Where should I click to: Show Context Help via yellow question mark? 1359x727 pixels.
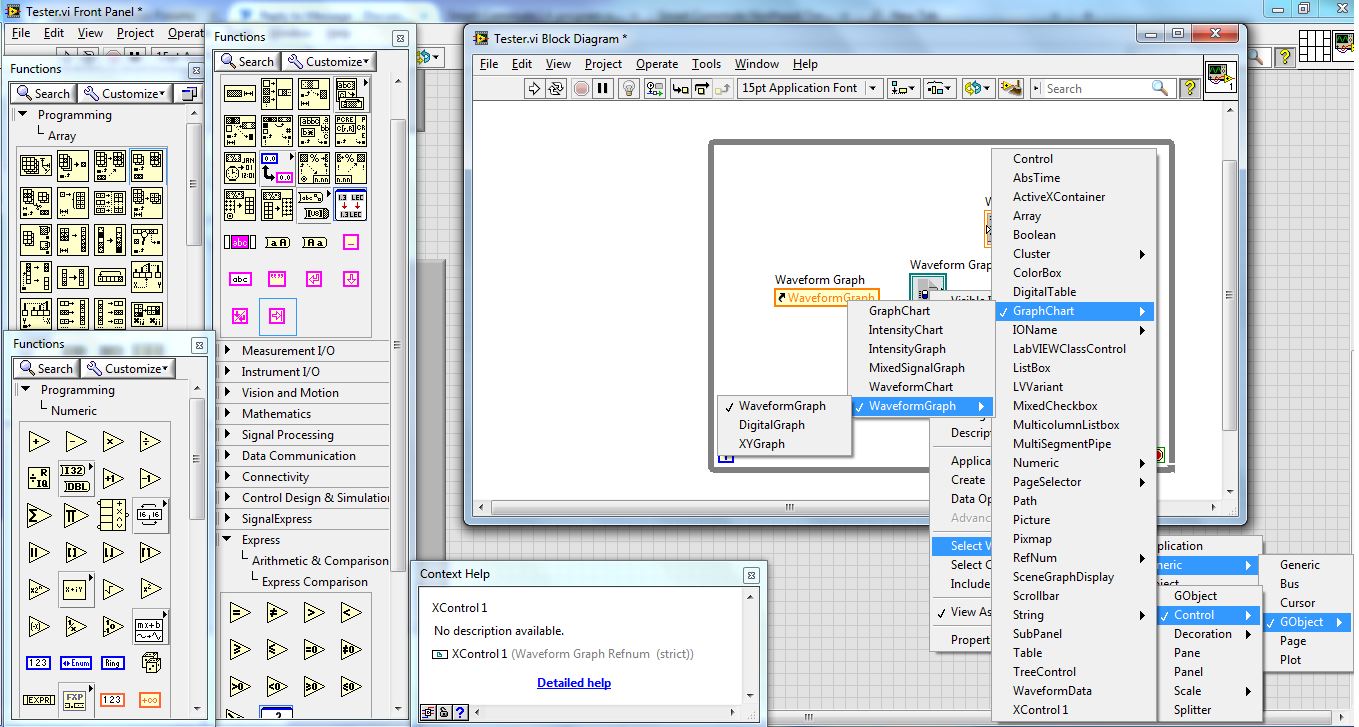(1190, 88)
